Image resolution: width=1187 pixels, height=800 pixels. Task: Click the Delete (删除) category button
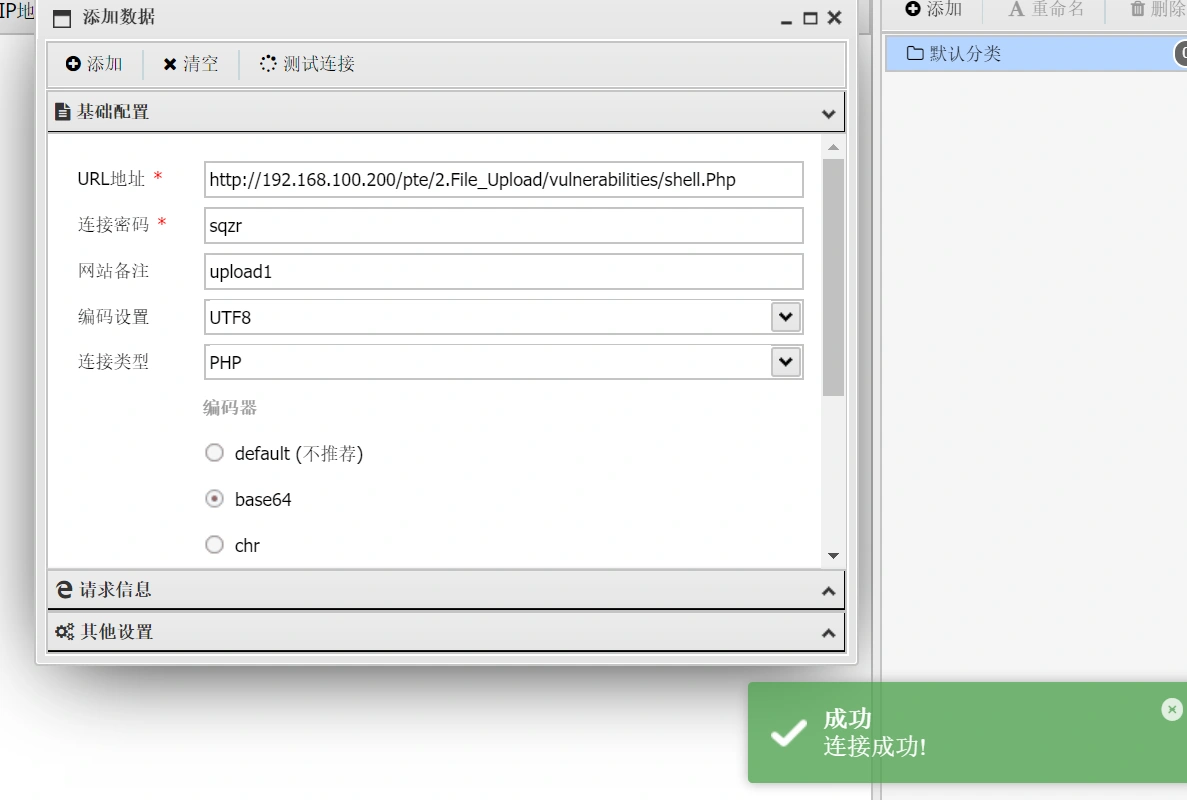point(1157,9)
